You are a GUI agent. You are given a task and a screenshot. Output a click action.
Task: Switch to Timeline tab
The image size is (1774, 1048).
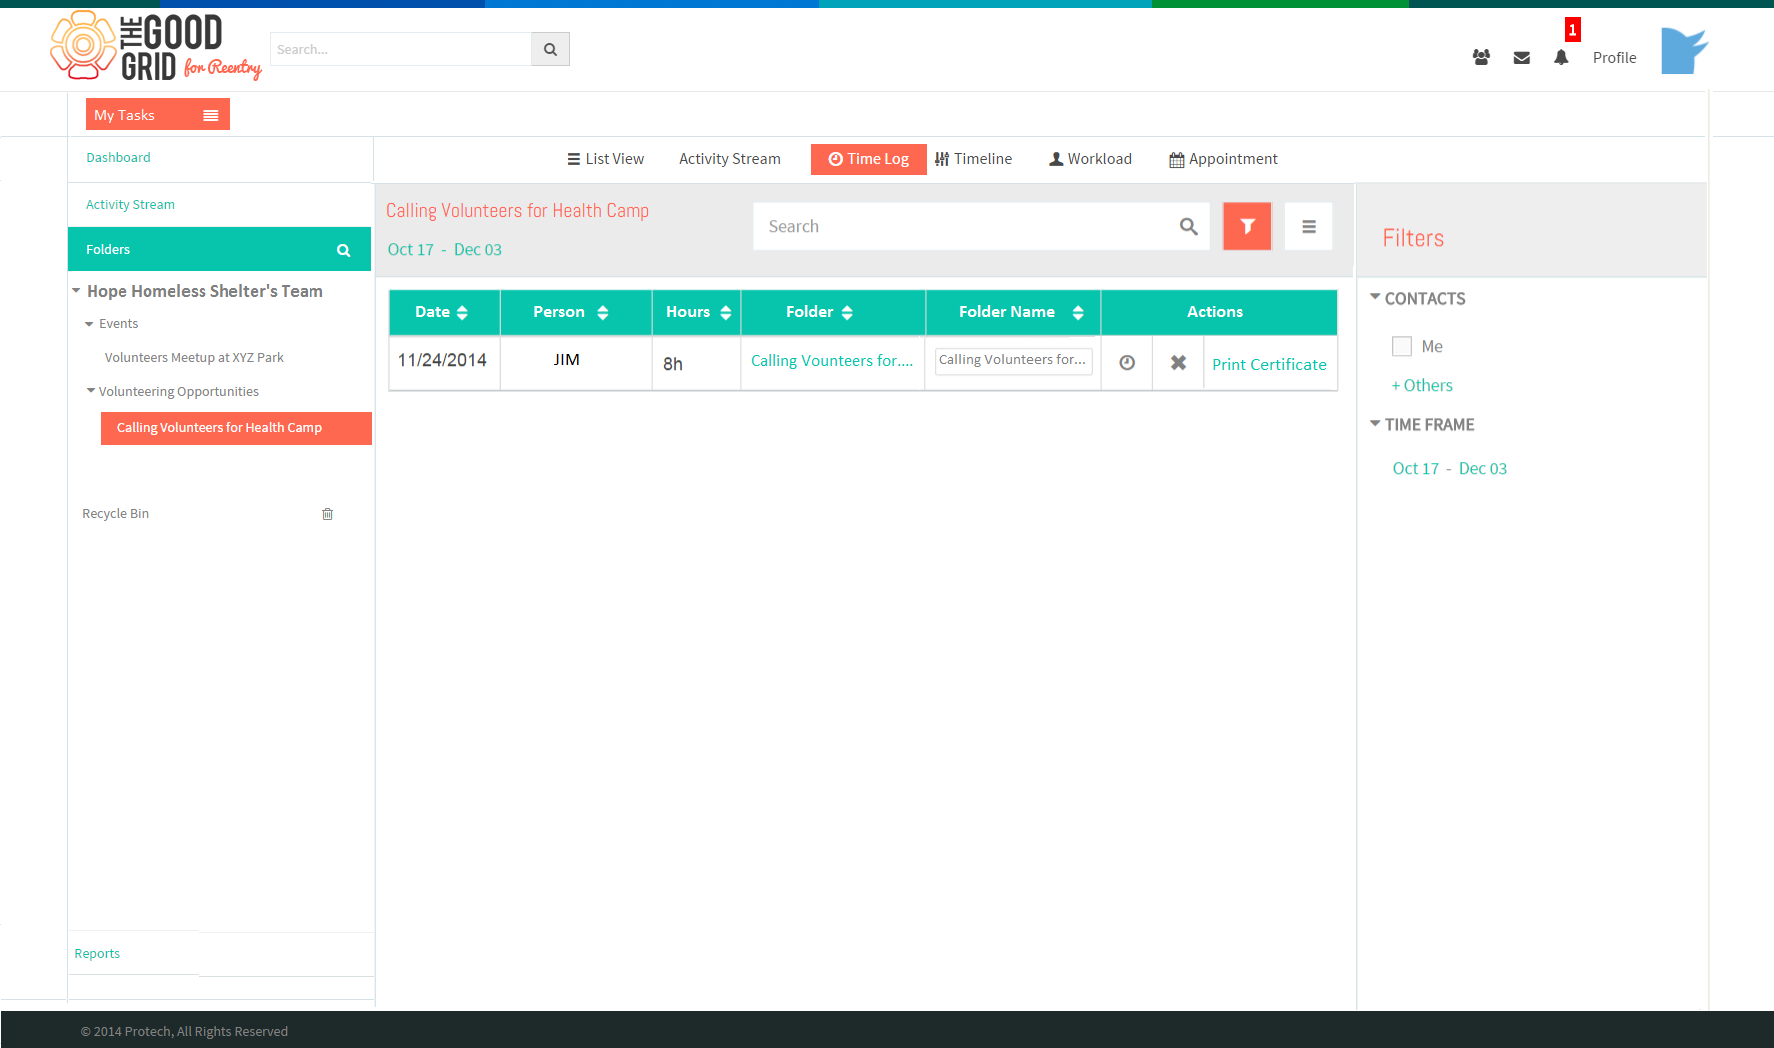pos(973,159)
